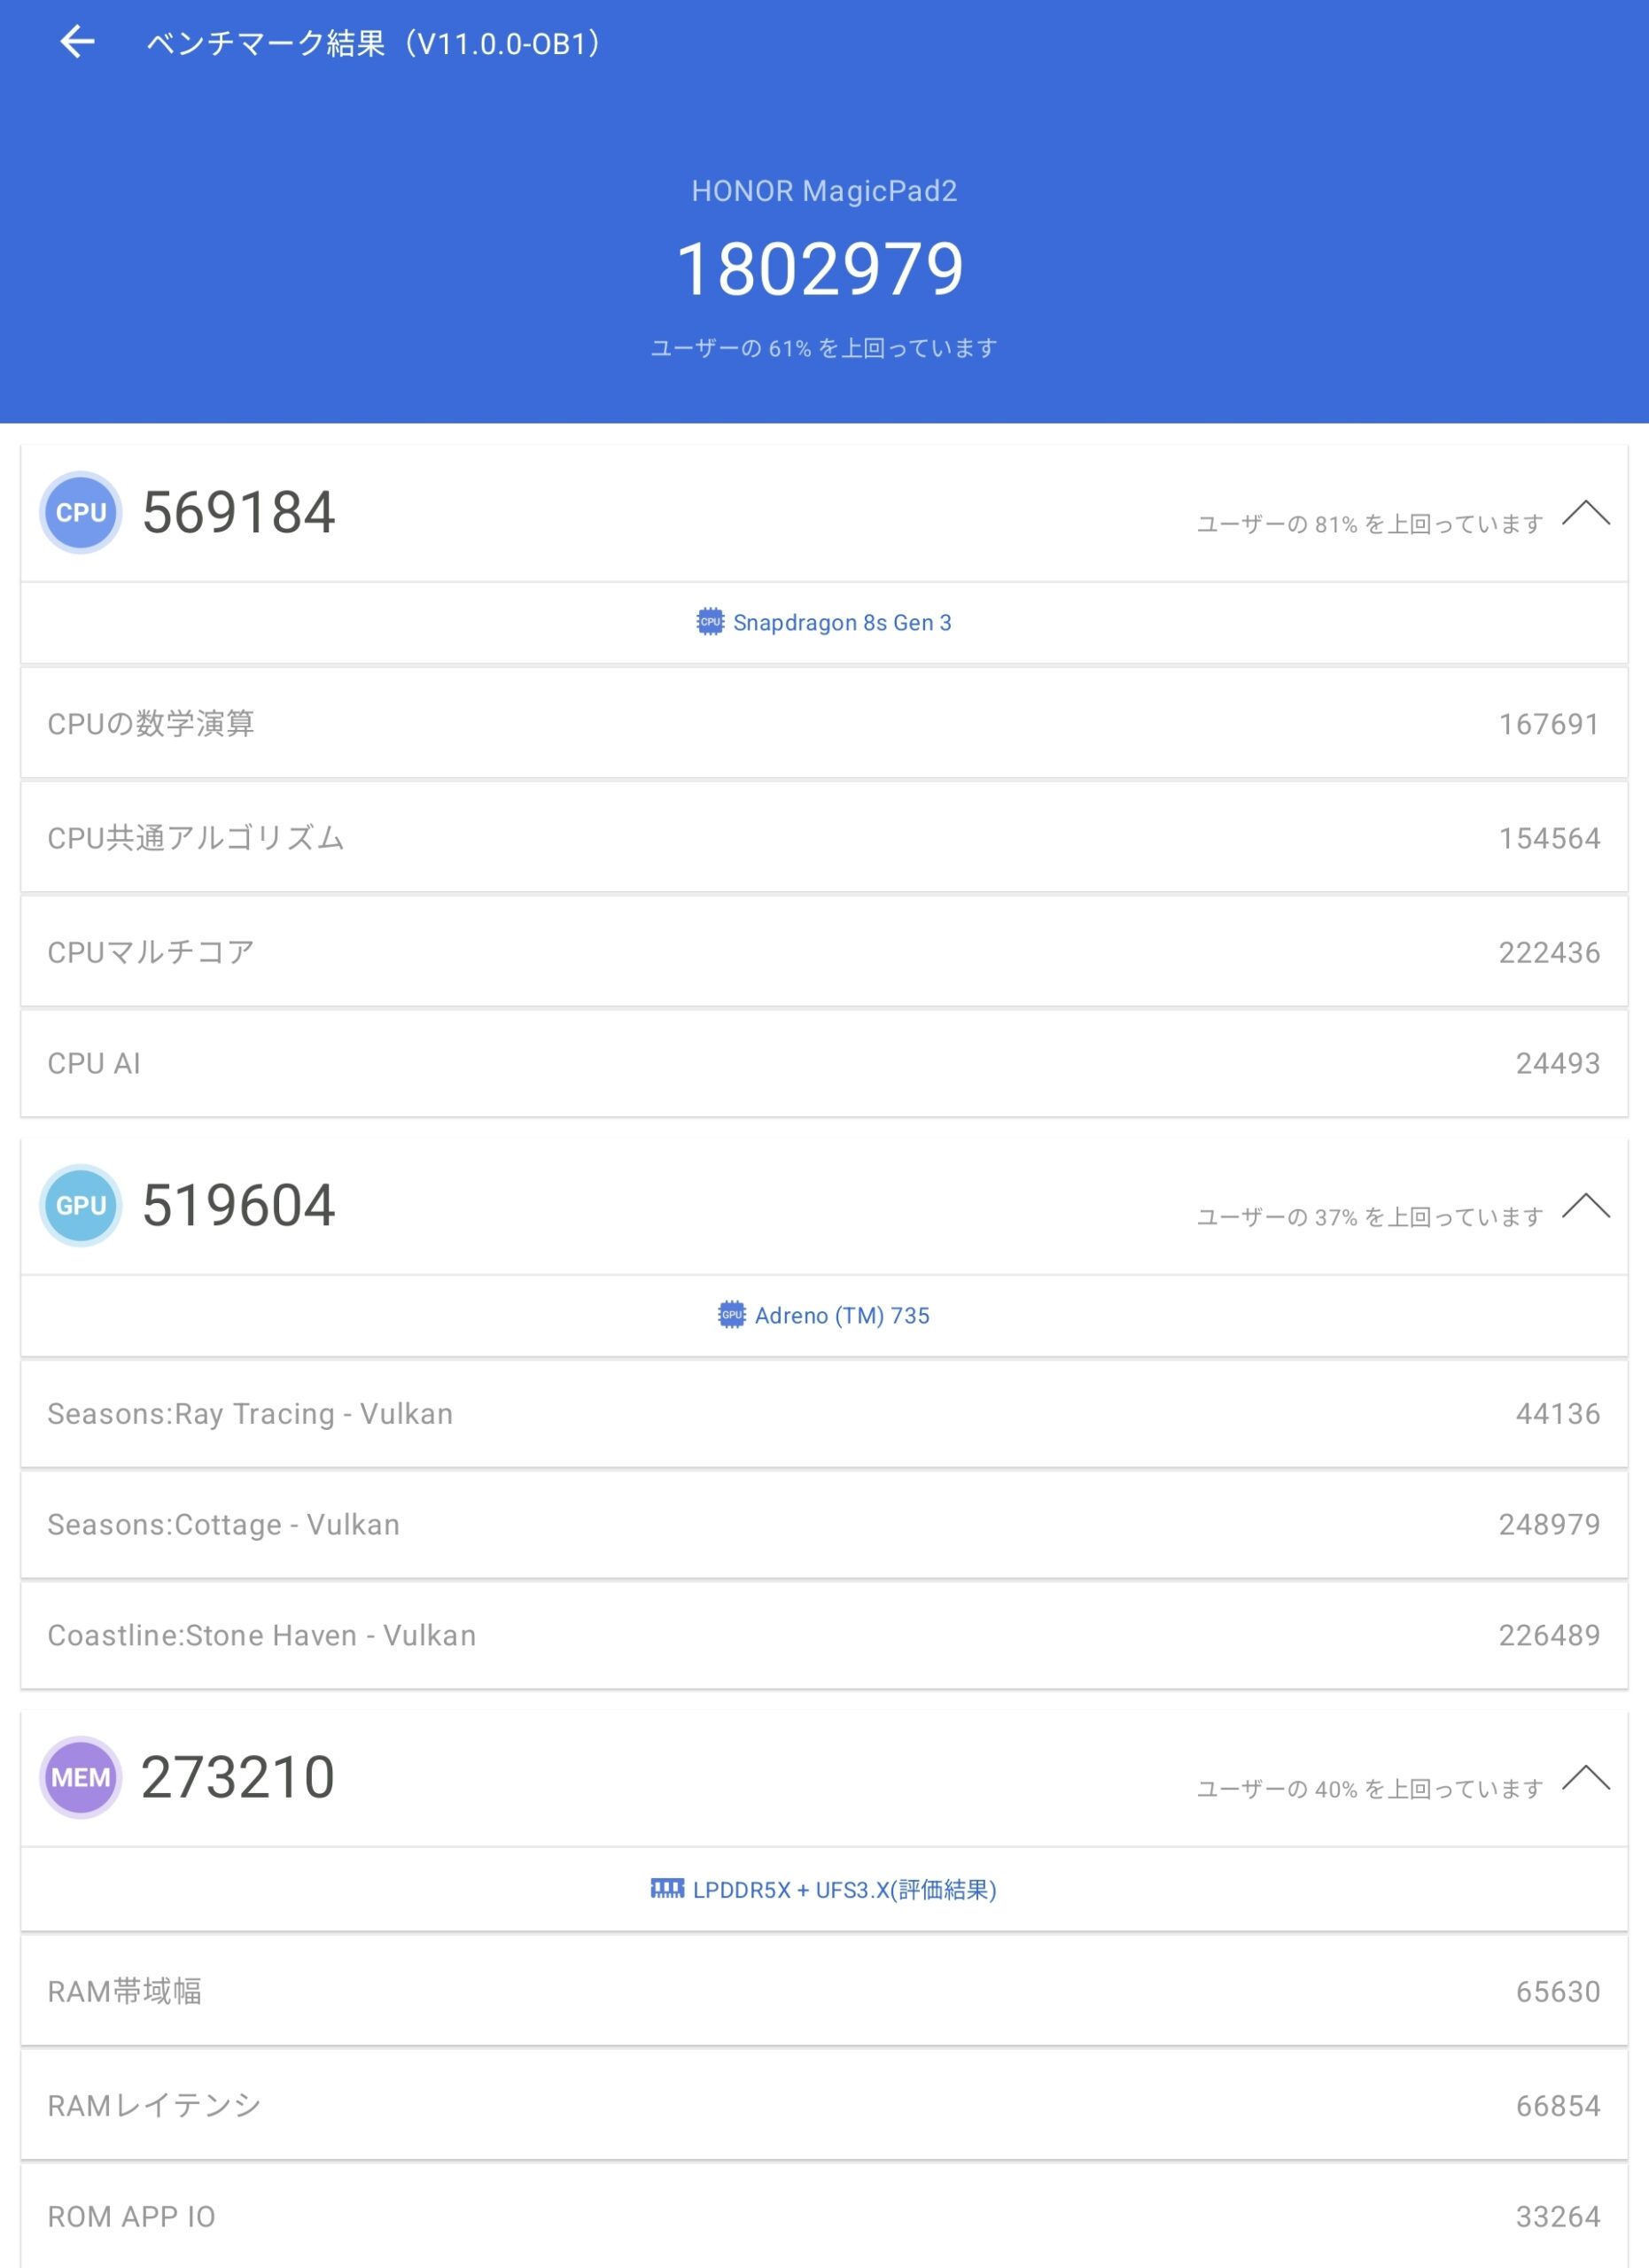Viewport: 1649px width, 2268px height.
Task: Select Seasons:Ray Tracing - Vulkan row
Action: (824, 1413)
